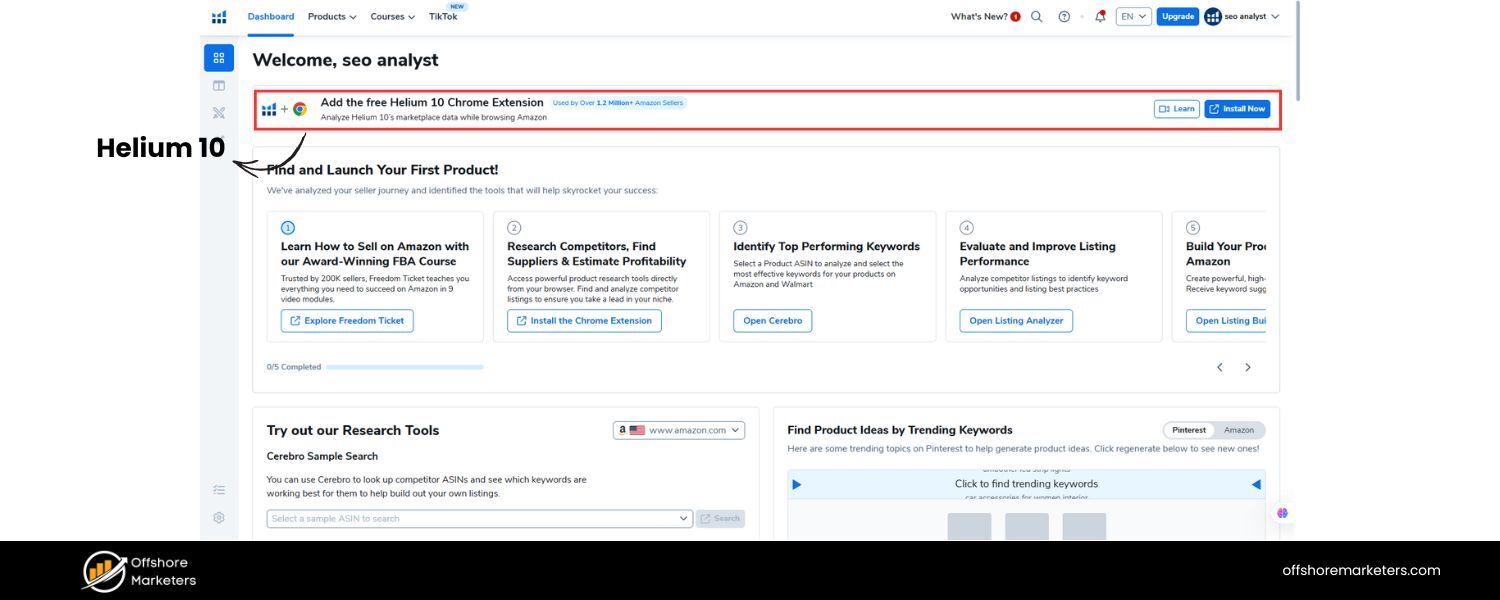Select the dashboard grid icon in sidebar
The image size is (1500, 600).
click(219, 58)
